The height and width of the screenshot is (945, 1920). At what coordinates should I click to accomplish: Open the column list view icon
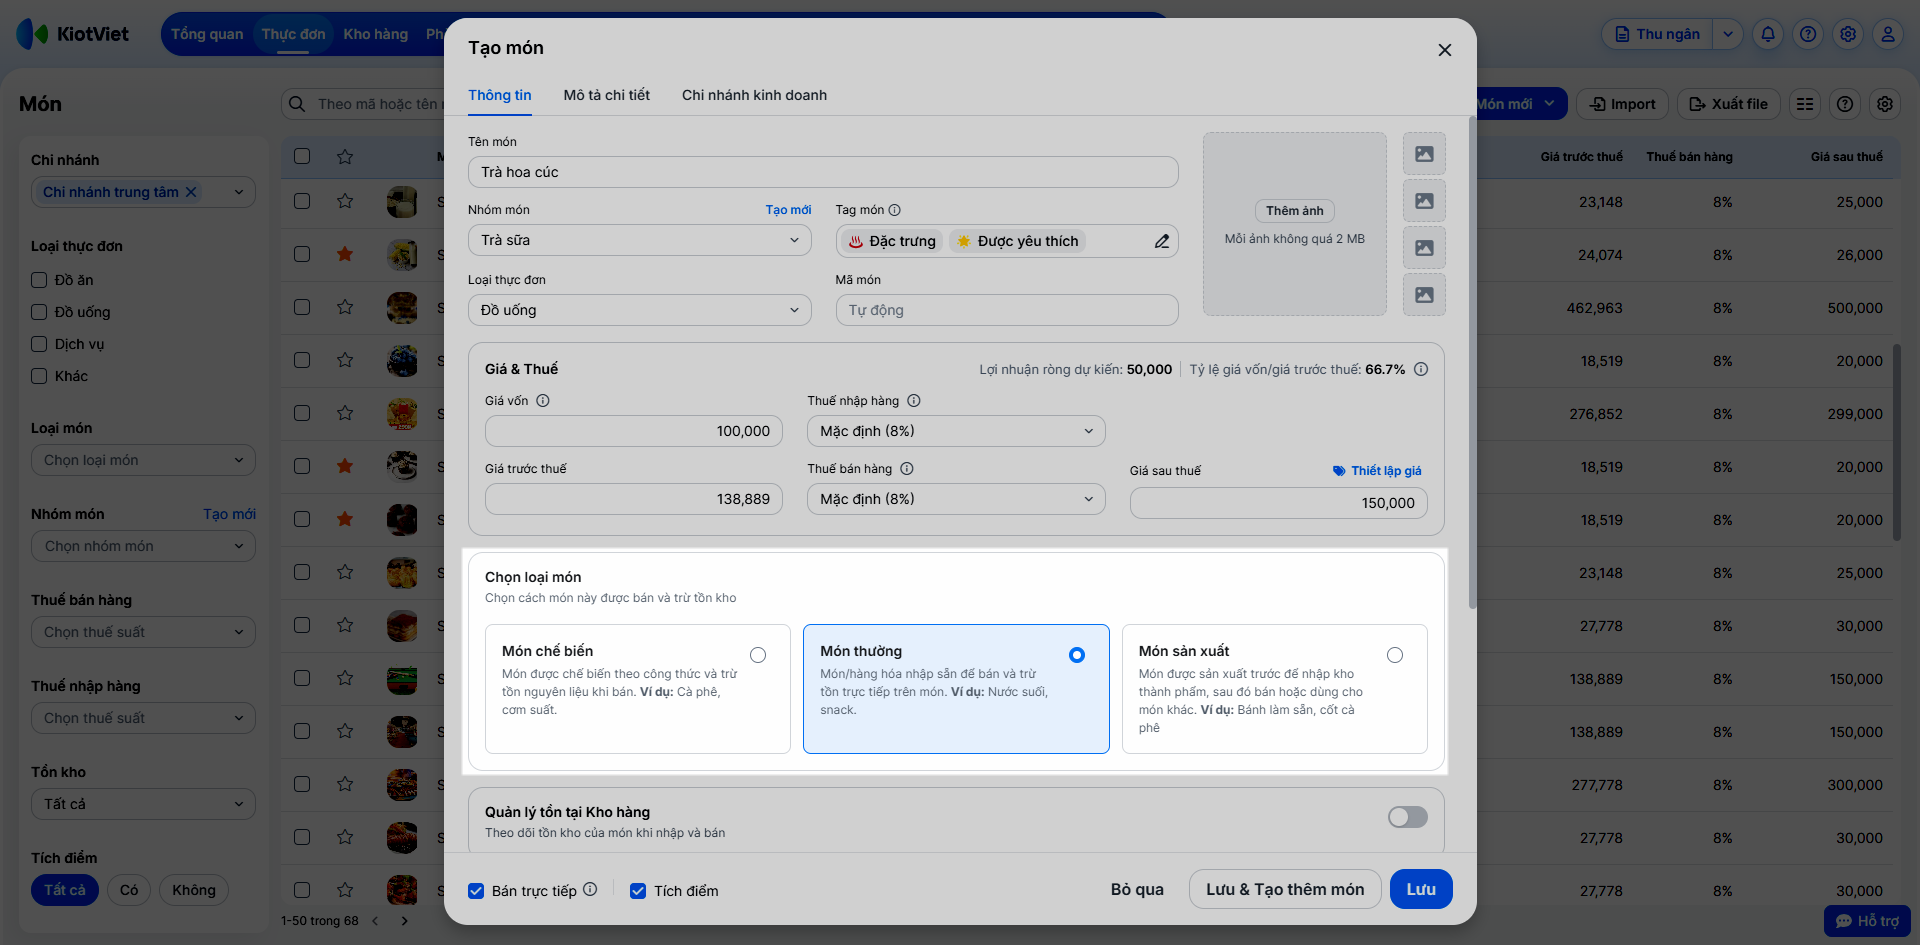1805,104
